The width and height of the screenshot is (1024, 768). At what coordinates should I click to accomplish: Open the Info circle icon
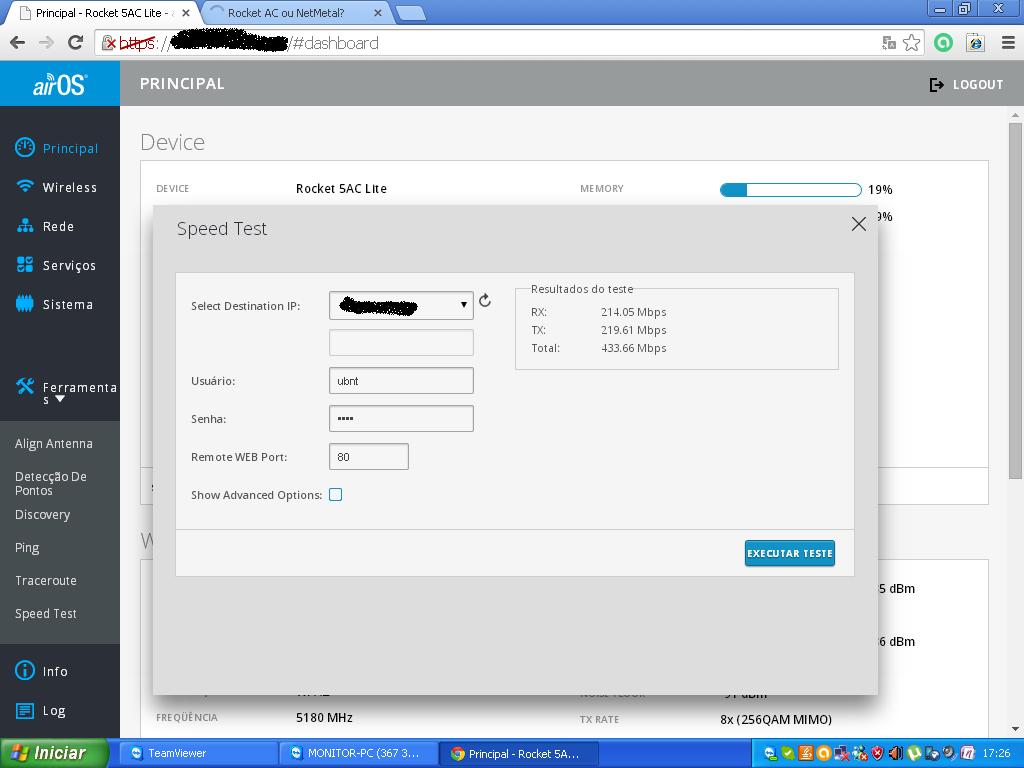coord(25,670)
